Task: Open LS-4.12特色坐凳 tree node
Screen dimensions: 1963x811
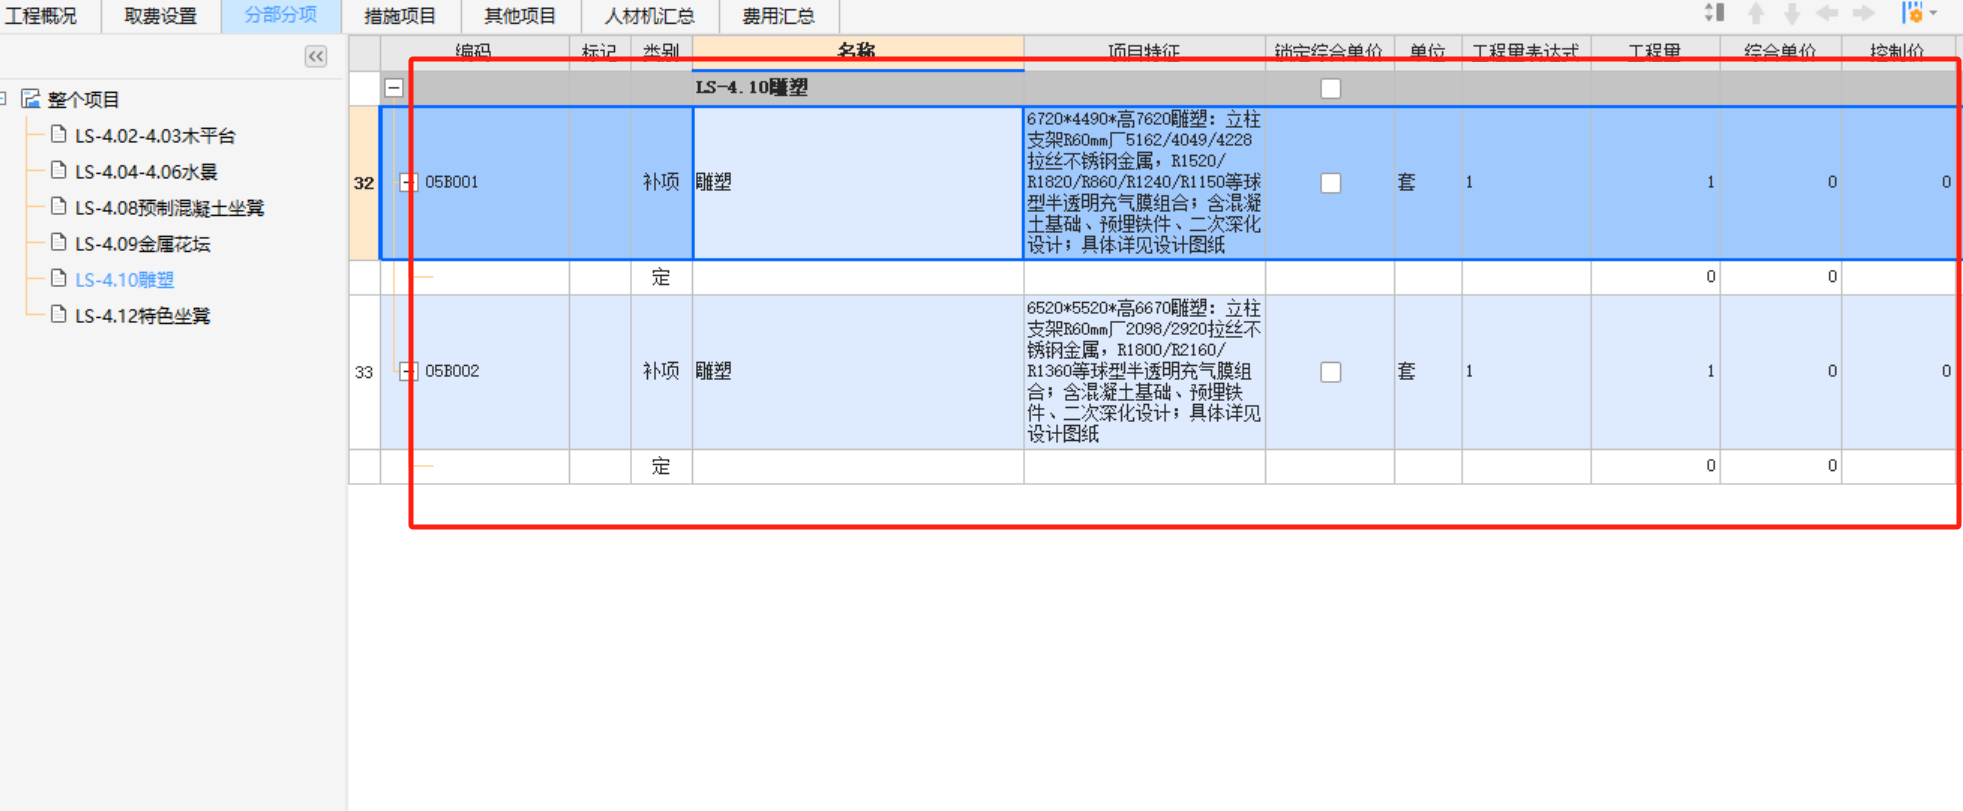Action: (142, 315)
